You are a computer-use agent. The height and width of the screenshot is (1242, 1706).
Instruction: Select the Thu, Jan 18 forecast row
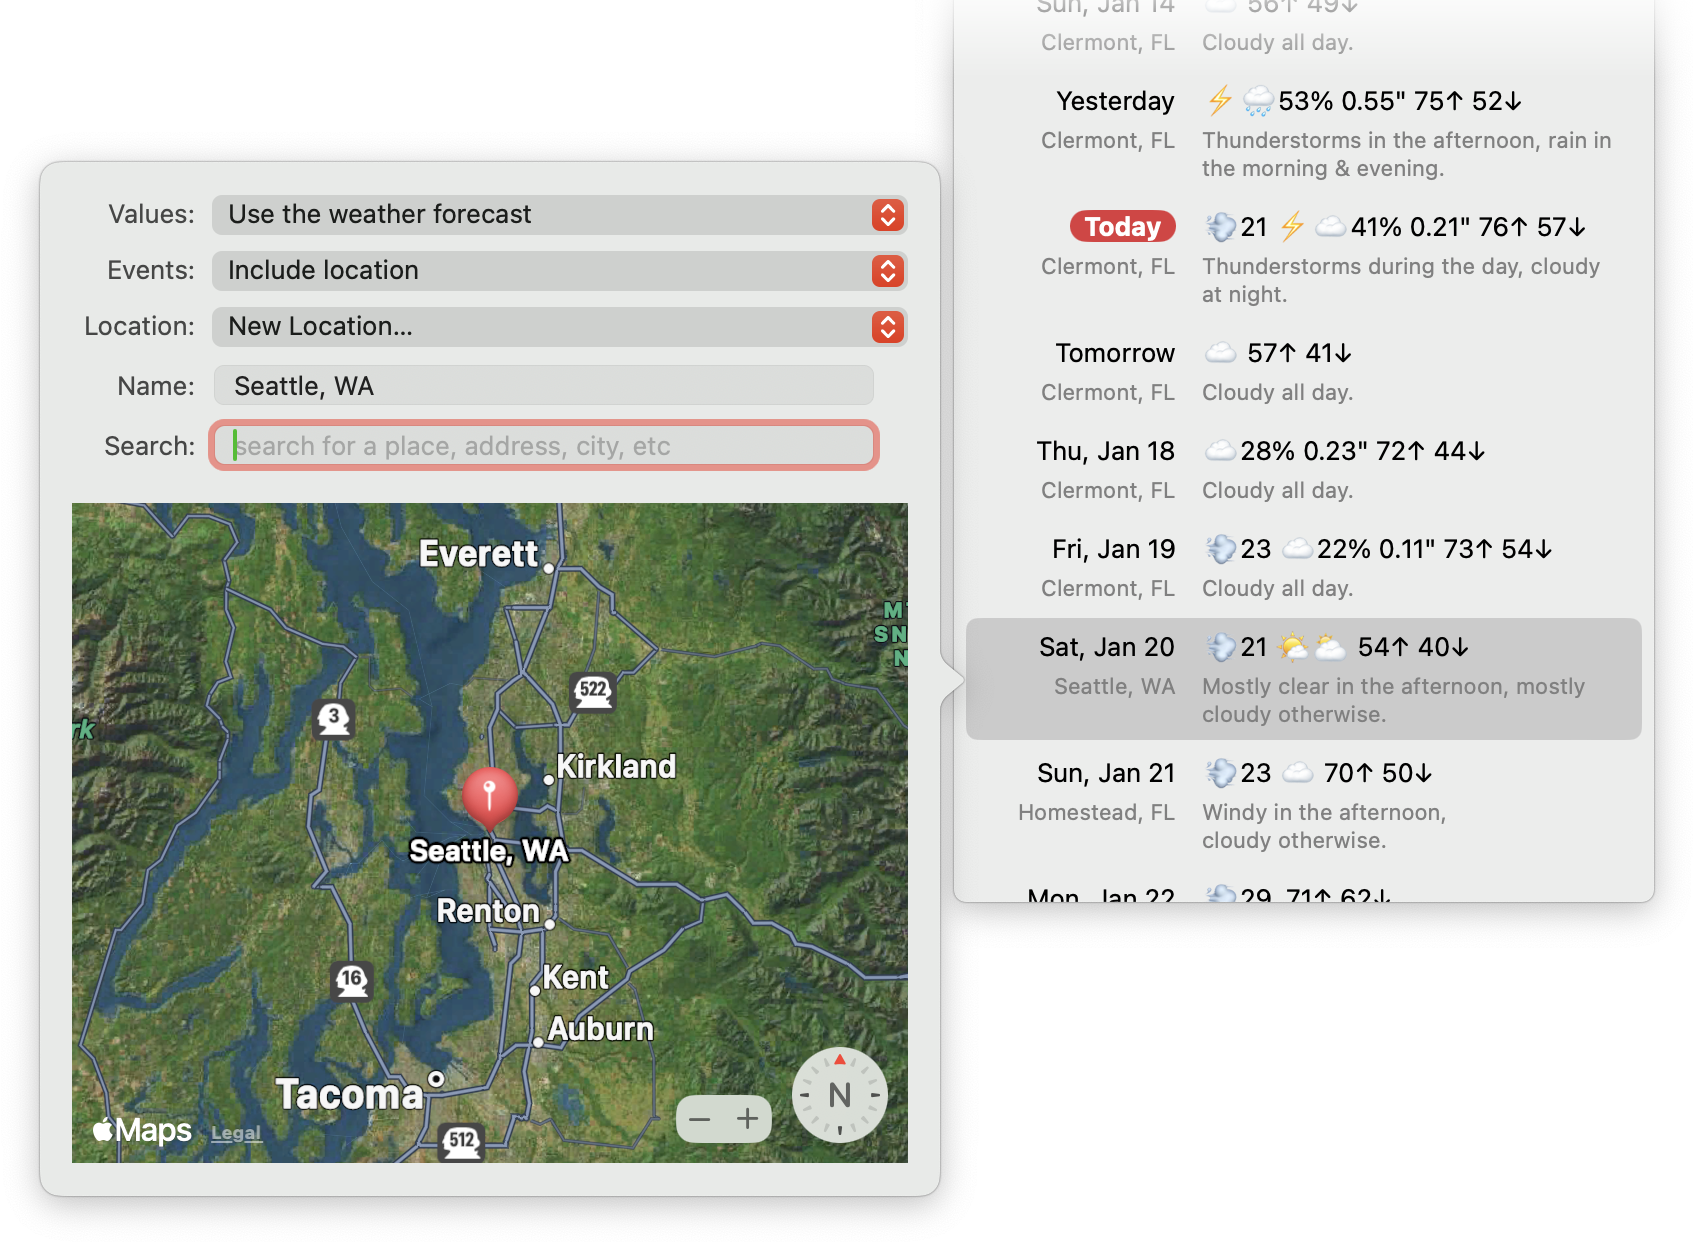point(1303,470)
